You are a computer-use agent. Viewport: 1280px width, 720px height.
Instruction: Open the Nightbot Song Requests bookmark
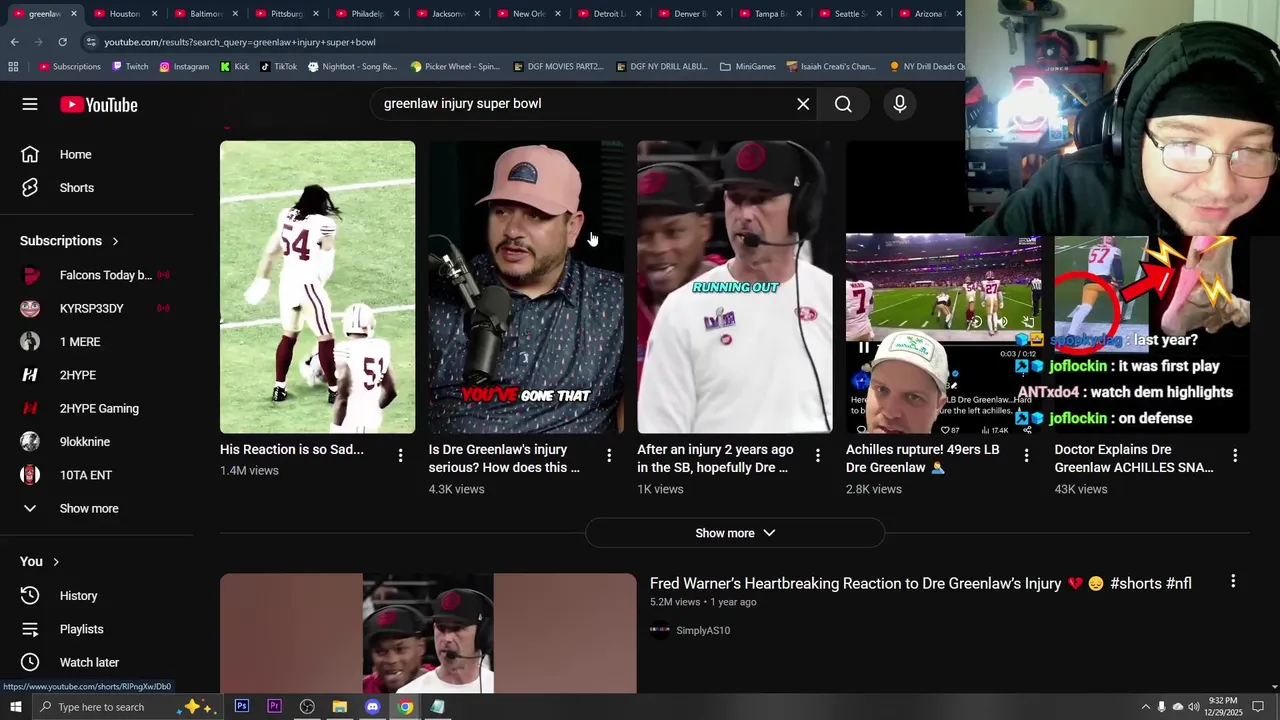pos(353,67)
